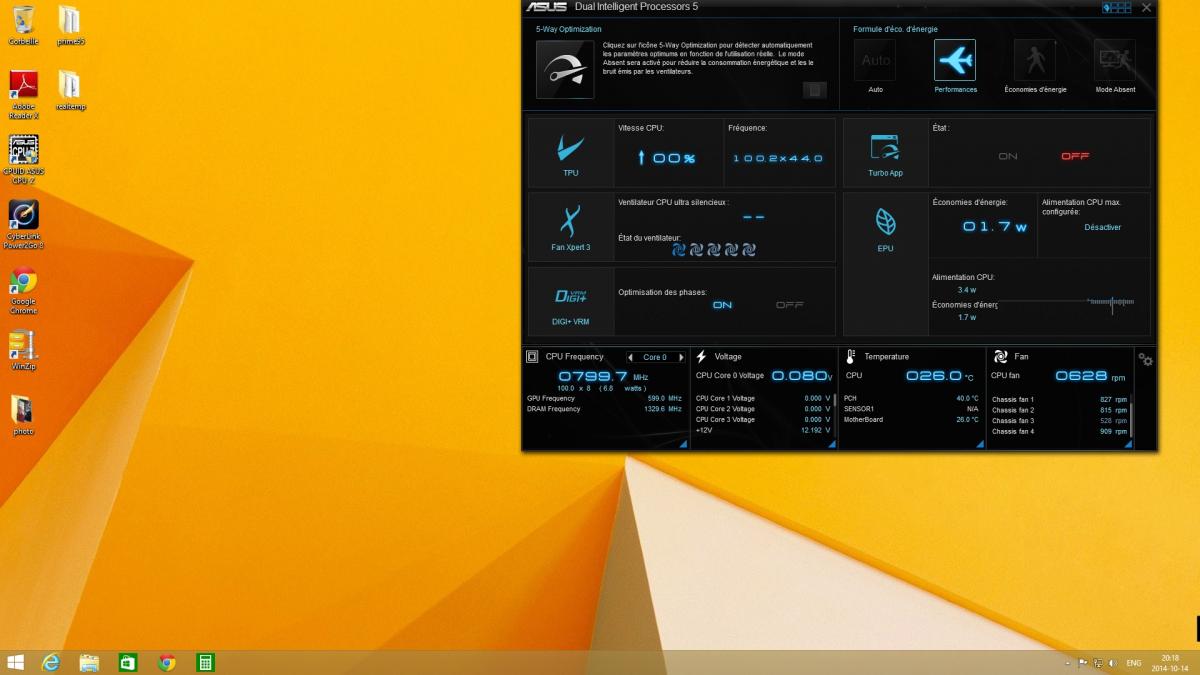Viewport: 1200px width, 675px height.
Task: Click the Temperature thermometer icon
Action: pyautogui.click(x=851, y=356)
